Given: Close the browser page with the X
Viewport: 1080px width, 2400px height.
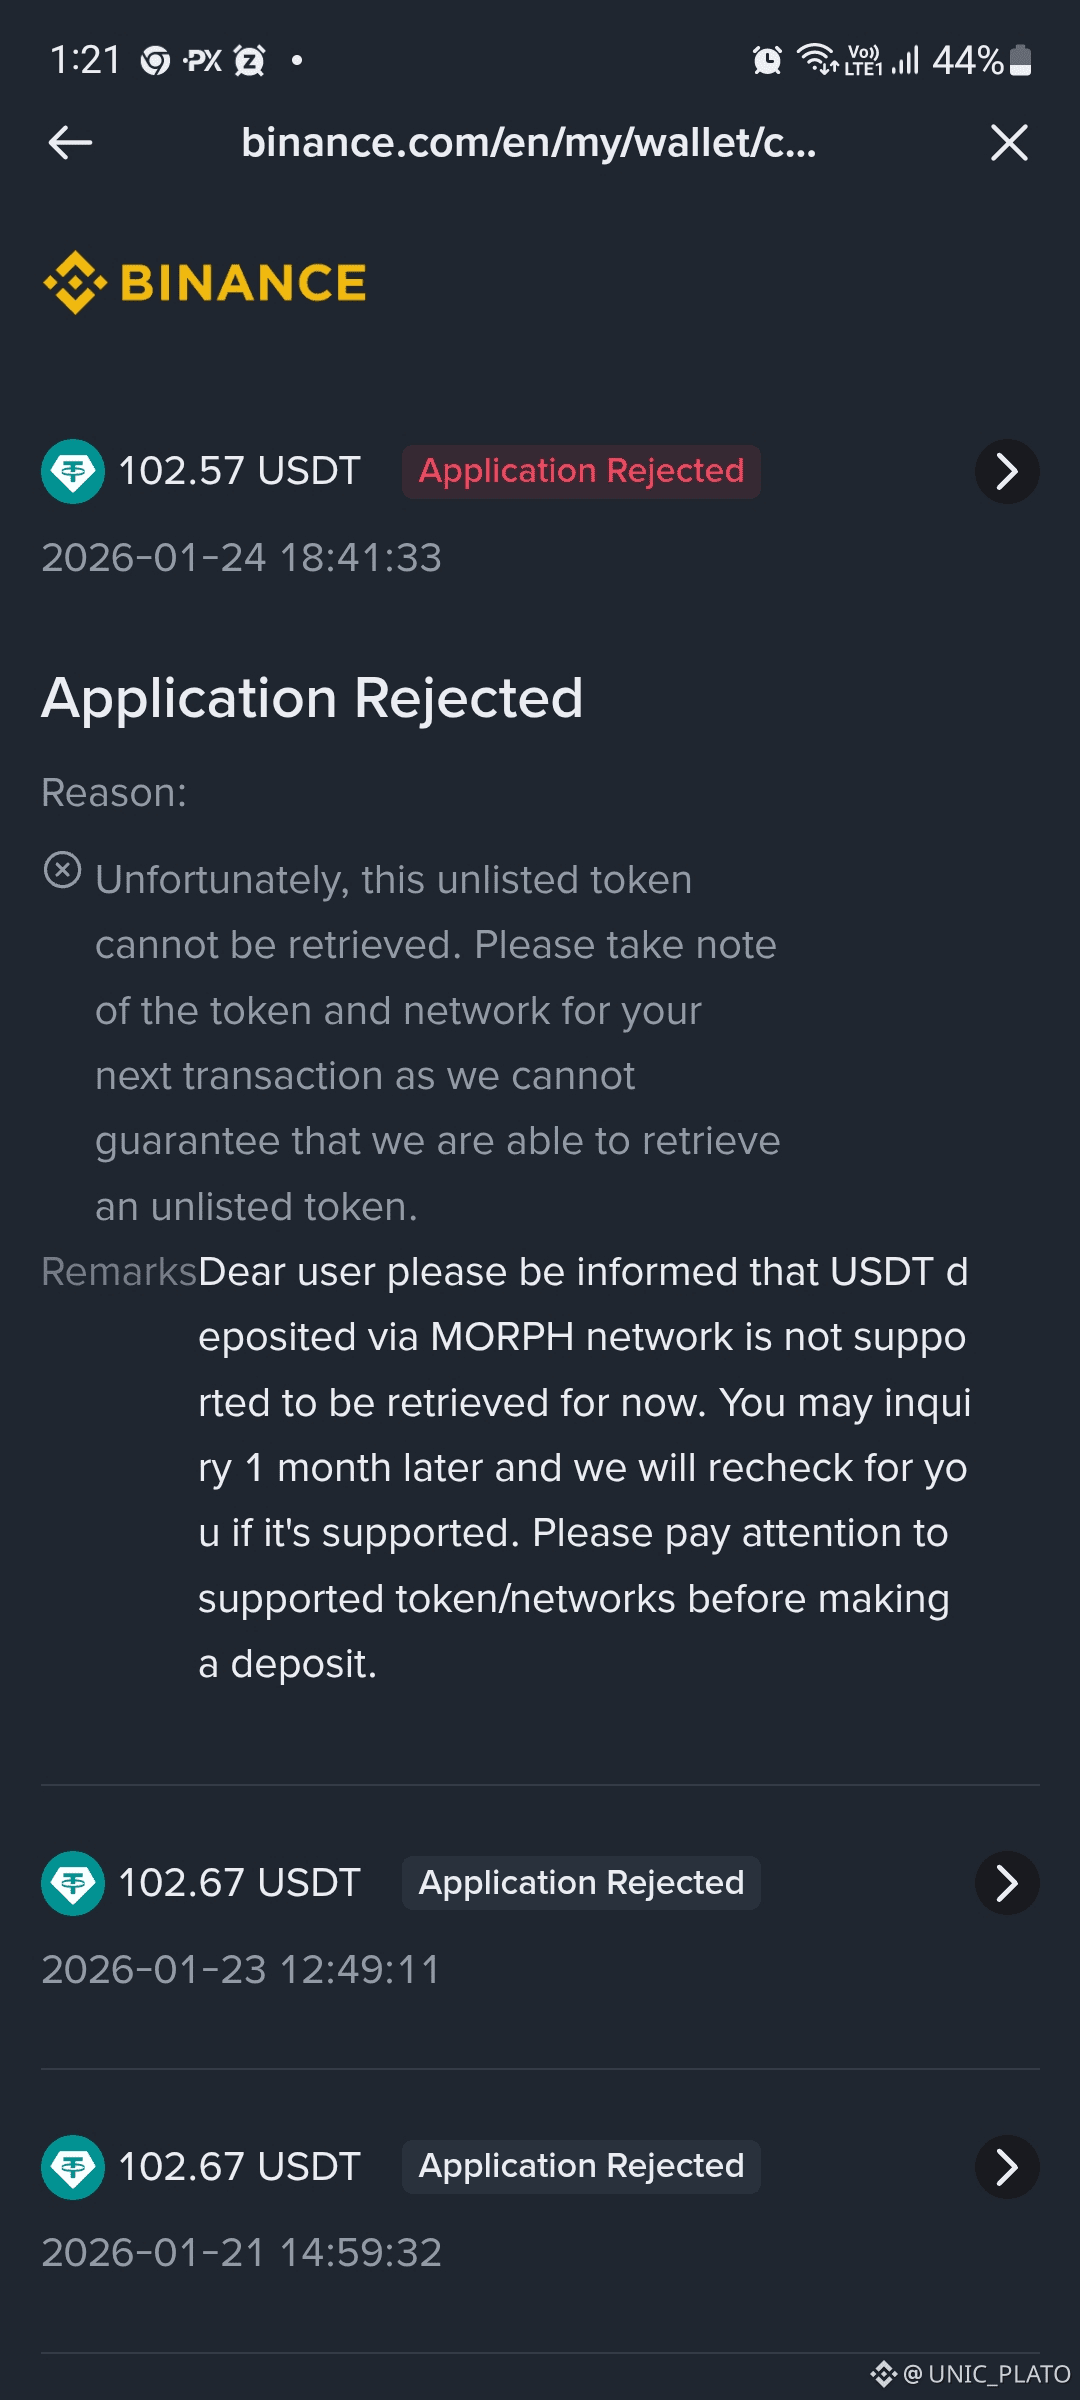Looking at the screenshot, I should coord(1009,142).
